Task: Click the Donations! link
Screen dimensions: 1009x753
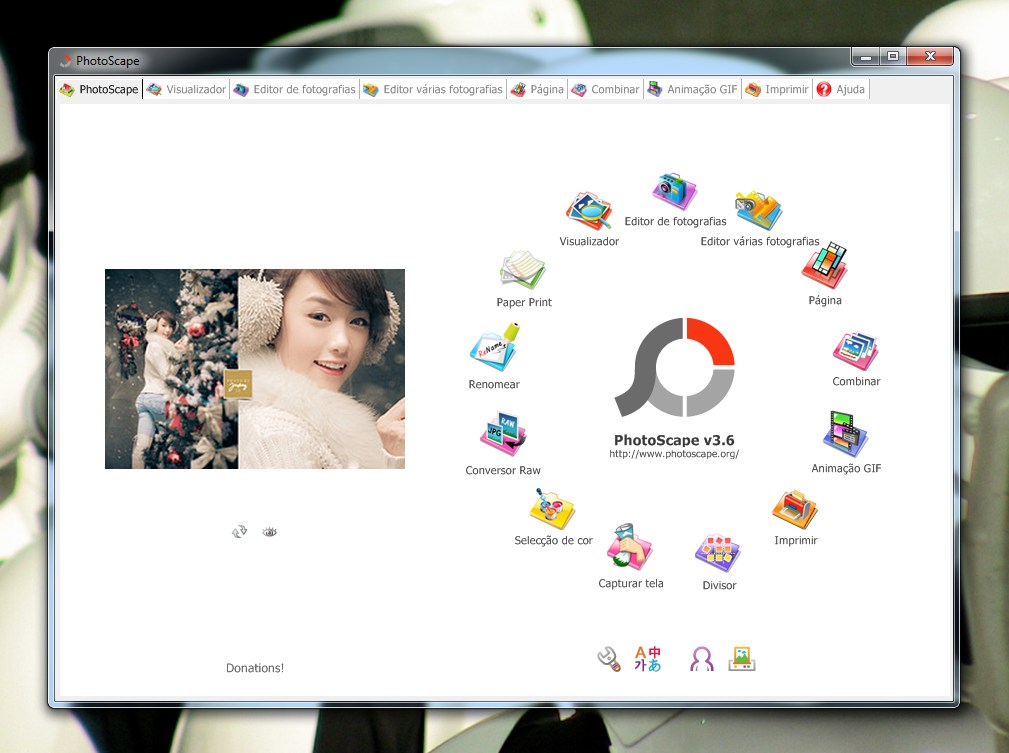Action: (255, 668)
